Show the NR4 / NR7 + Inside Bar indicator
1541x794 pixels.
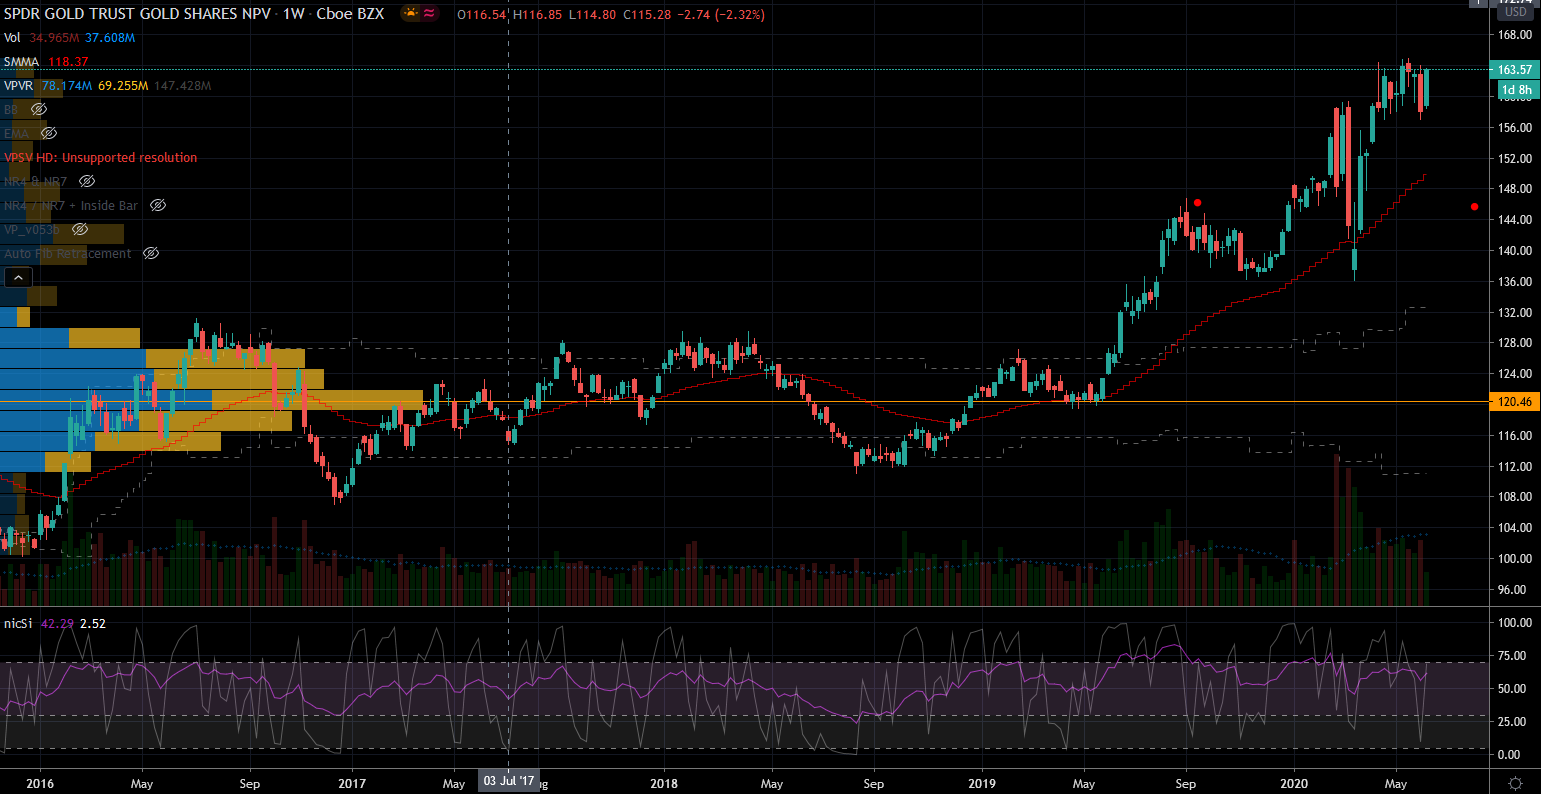click(157, 205)
